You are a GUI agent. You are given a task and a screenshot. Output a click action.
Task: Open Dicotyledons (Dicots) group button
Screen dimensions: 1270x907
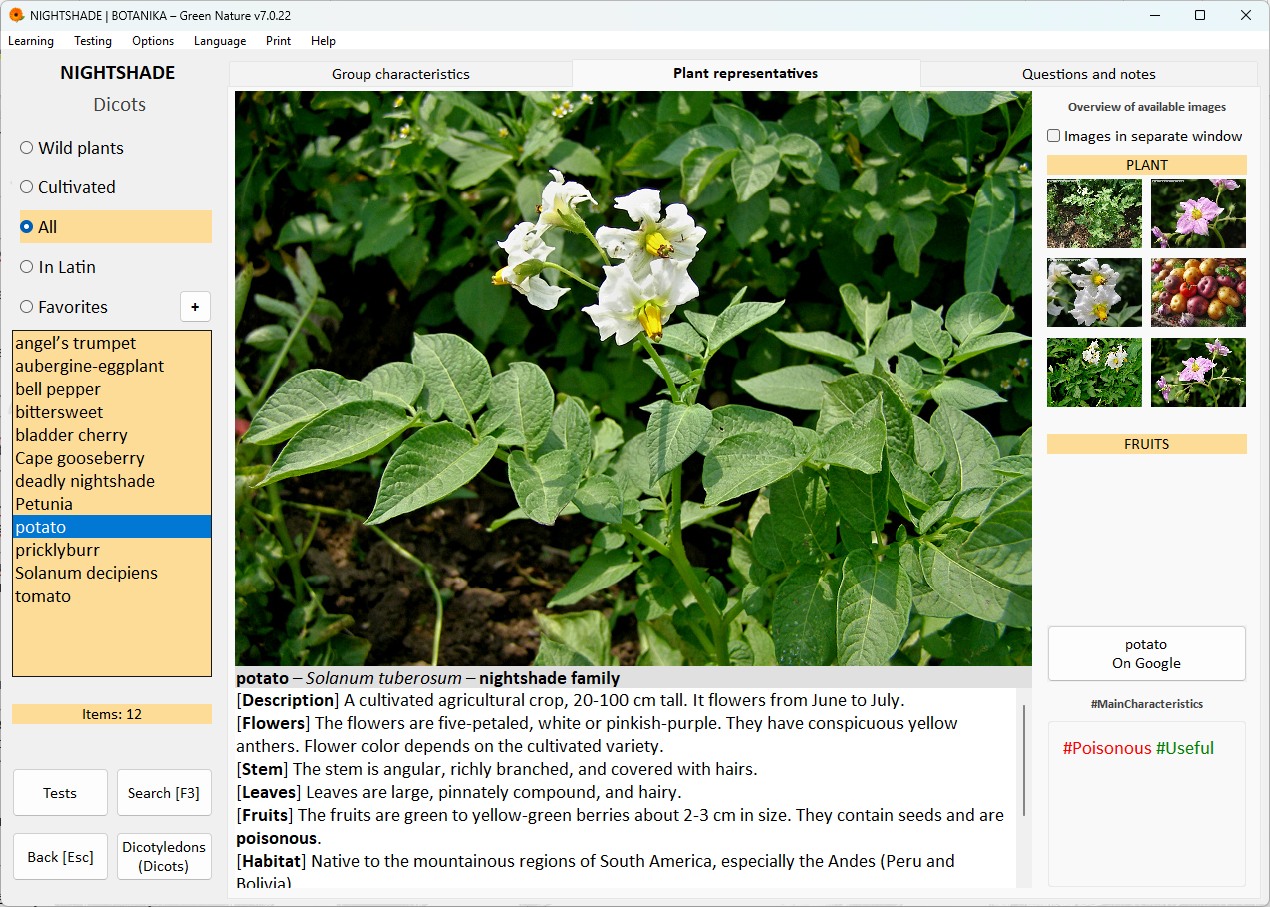pyautogui.click(x=164, y=857)
